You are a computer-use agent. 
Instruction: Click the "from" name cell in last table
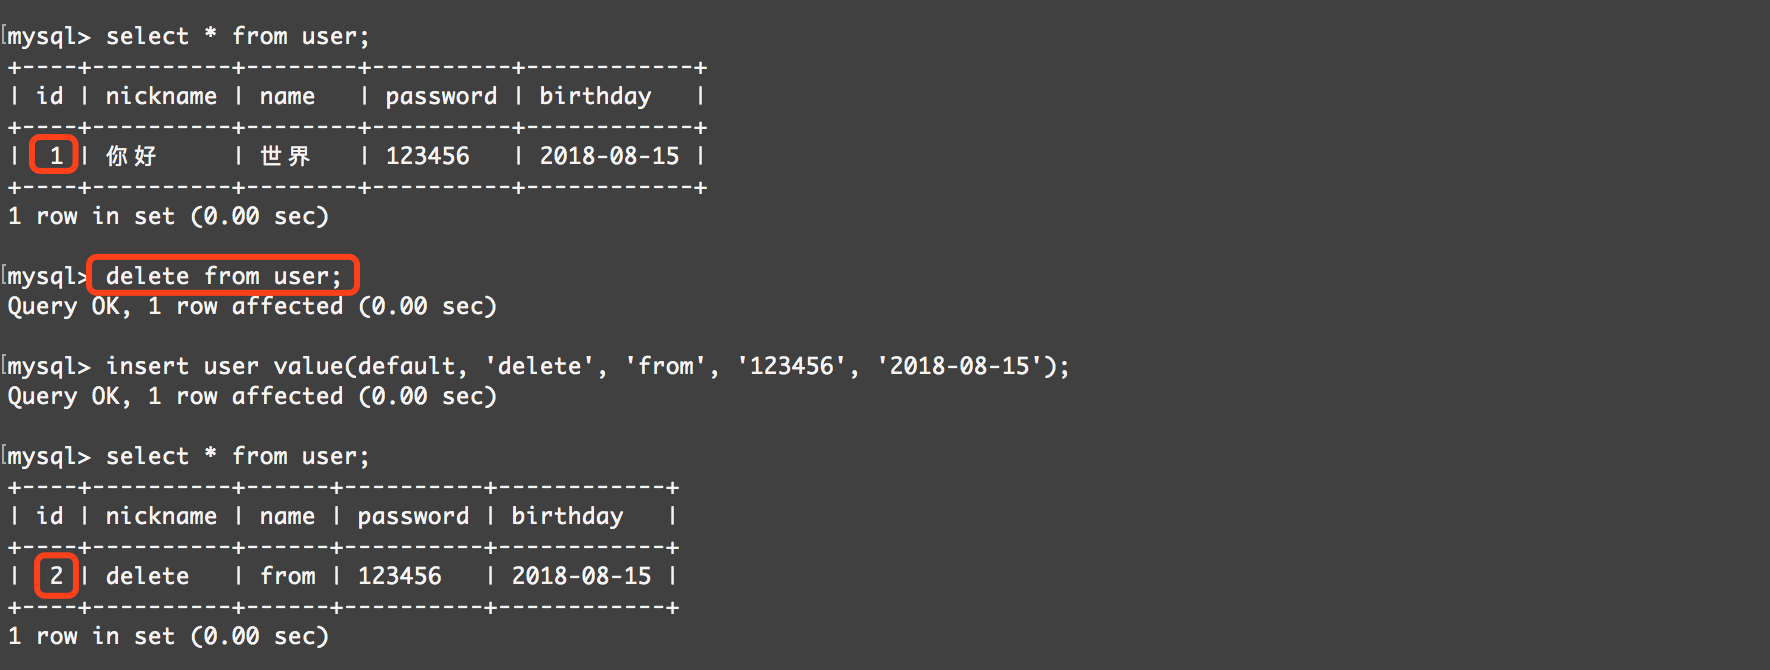point(287,576)
